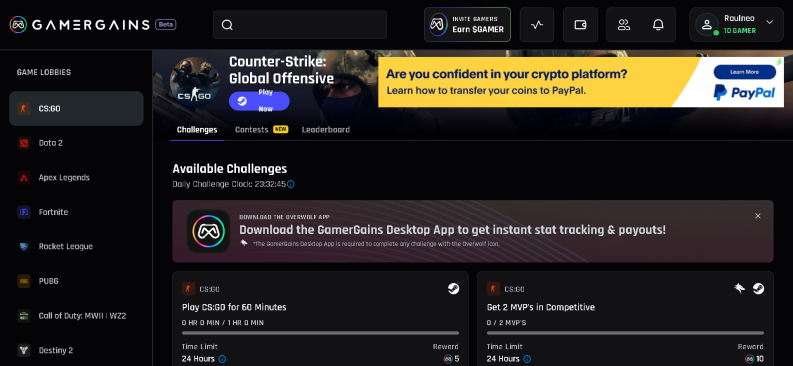
Task: Dismiss the desktop app download banner
Action: (758, 216)
